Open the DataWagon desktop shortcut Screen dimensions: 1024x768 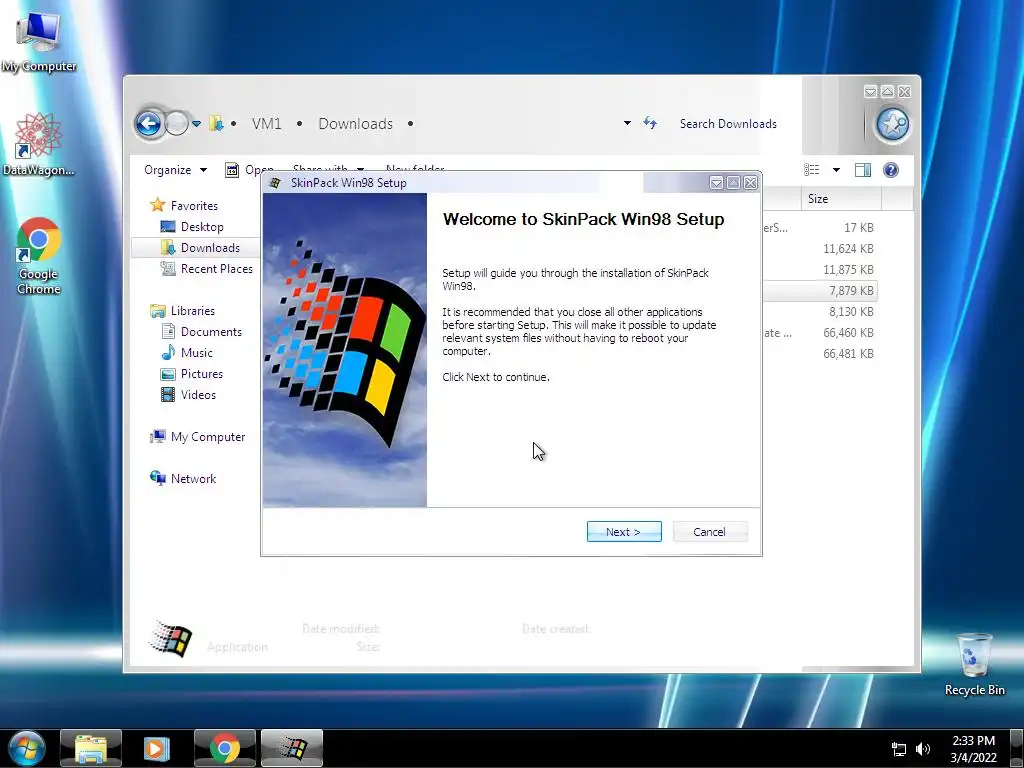point(39,144)
